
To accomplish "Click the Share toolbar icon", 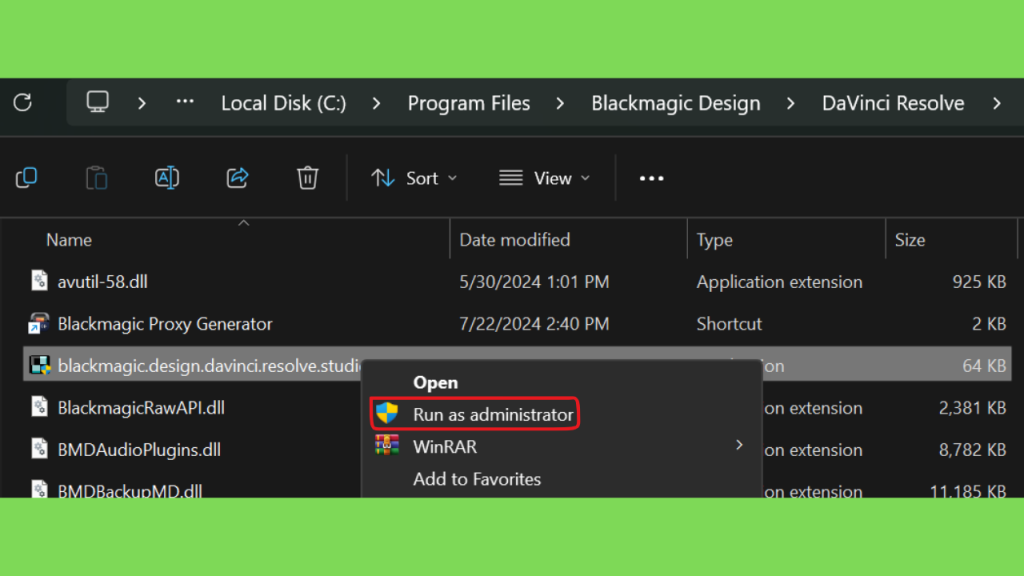I will pyautogui.click(x=237, y=178).
